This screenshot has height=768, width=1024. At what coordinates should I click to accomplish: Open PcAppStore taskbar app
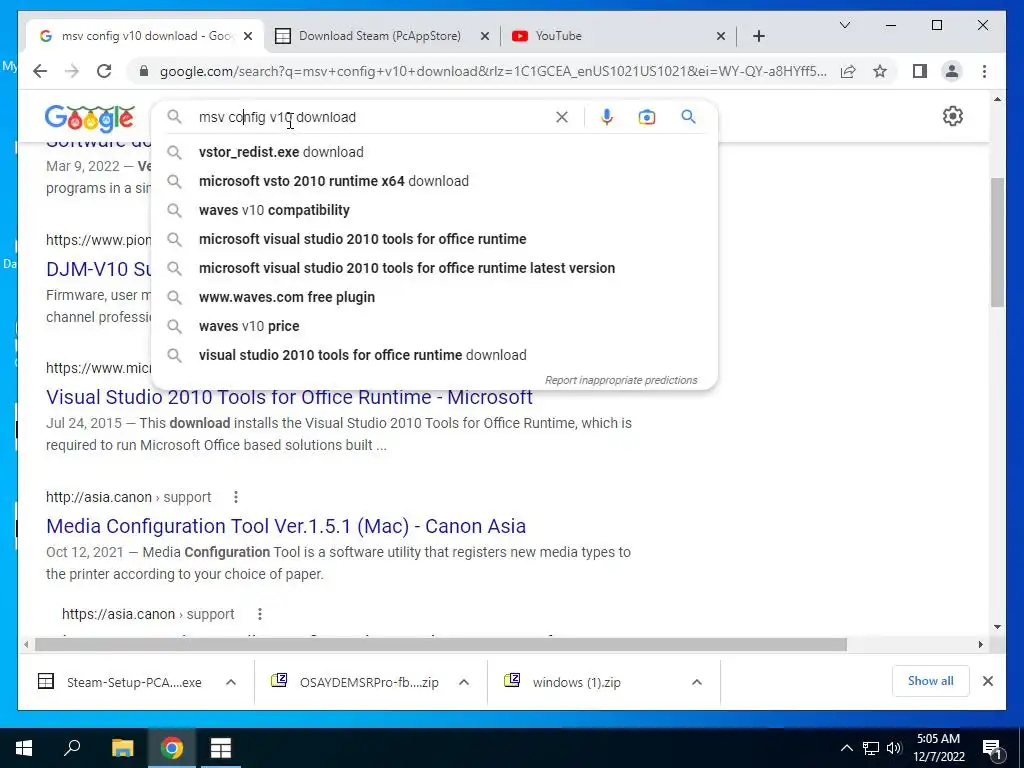click(221, 748)
